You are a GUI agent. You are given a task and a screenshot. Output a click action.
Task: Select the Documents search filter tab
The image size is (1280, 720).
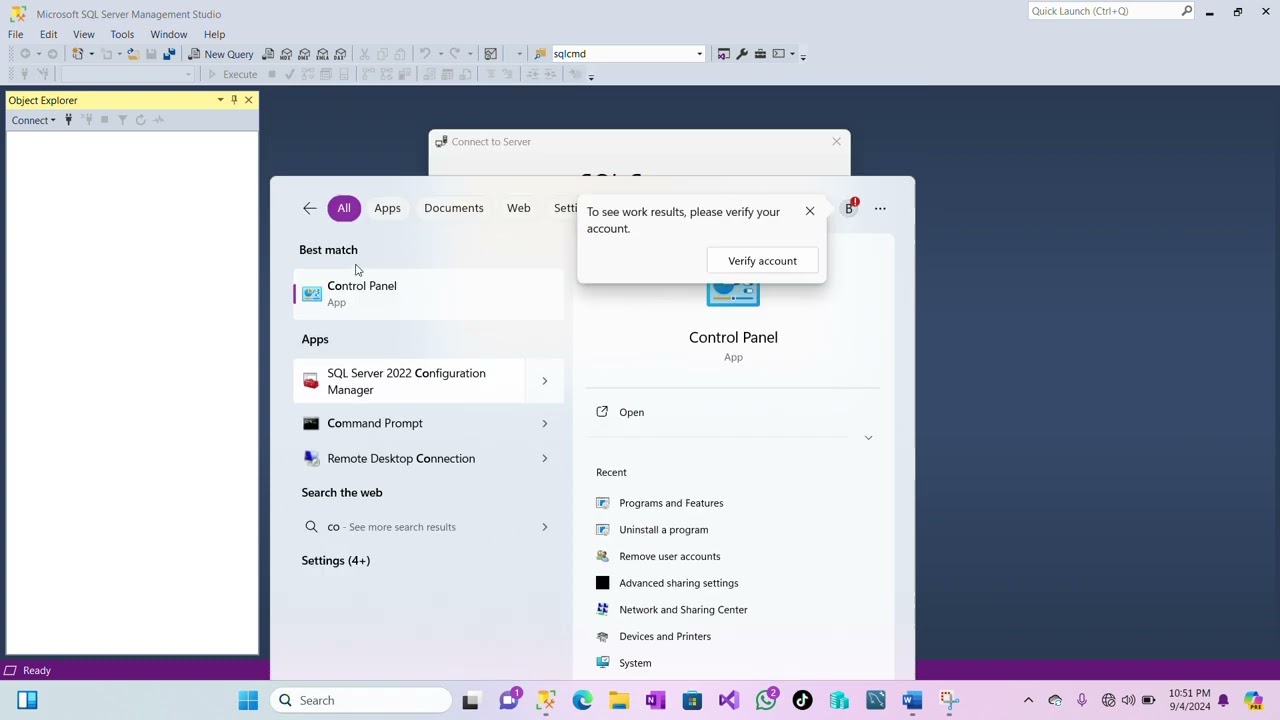pos(454,208)
